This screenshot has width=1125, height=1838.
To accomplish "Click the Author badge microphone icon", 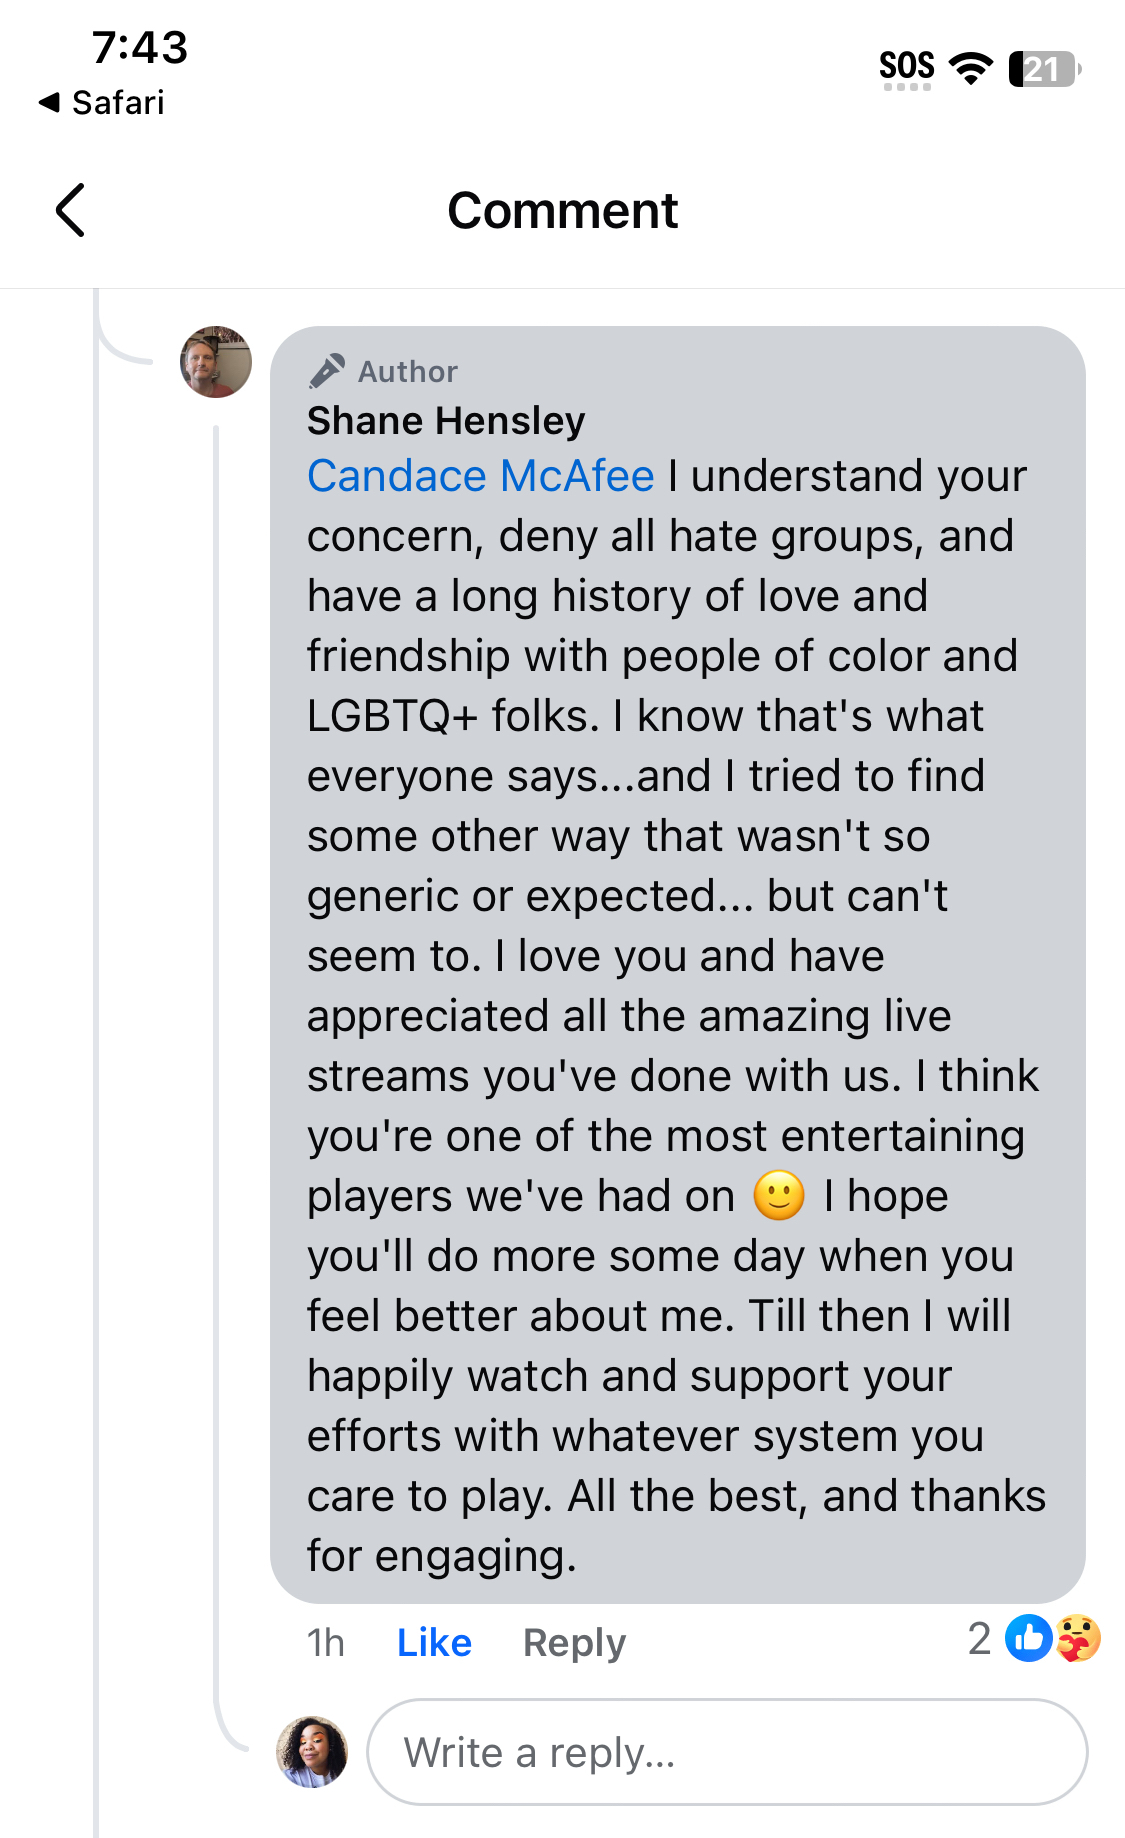I will [x=327, y=371].
